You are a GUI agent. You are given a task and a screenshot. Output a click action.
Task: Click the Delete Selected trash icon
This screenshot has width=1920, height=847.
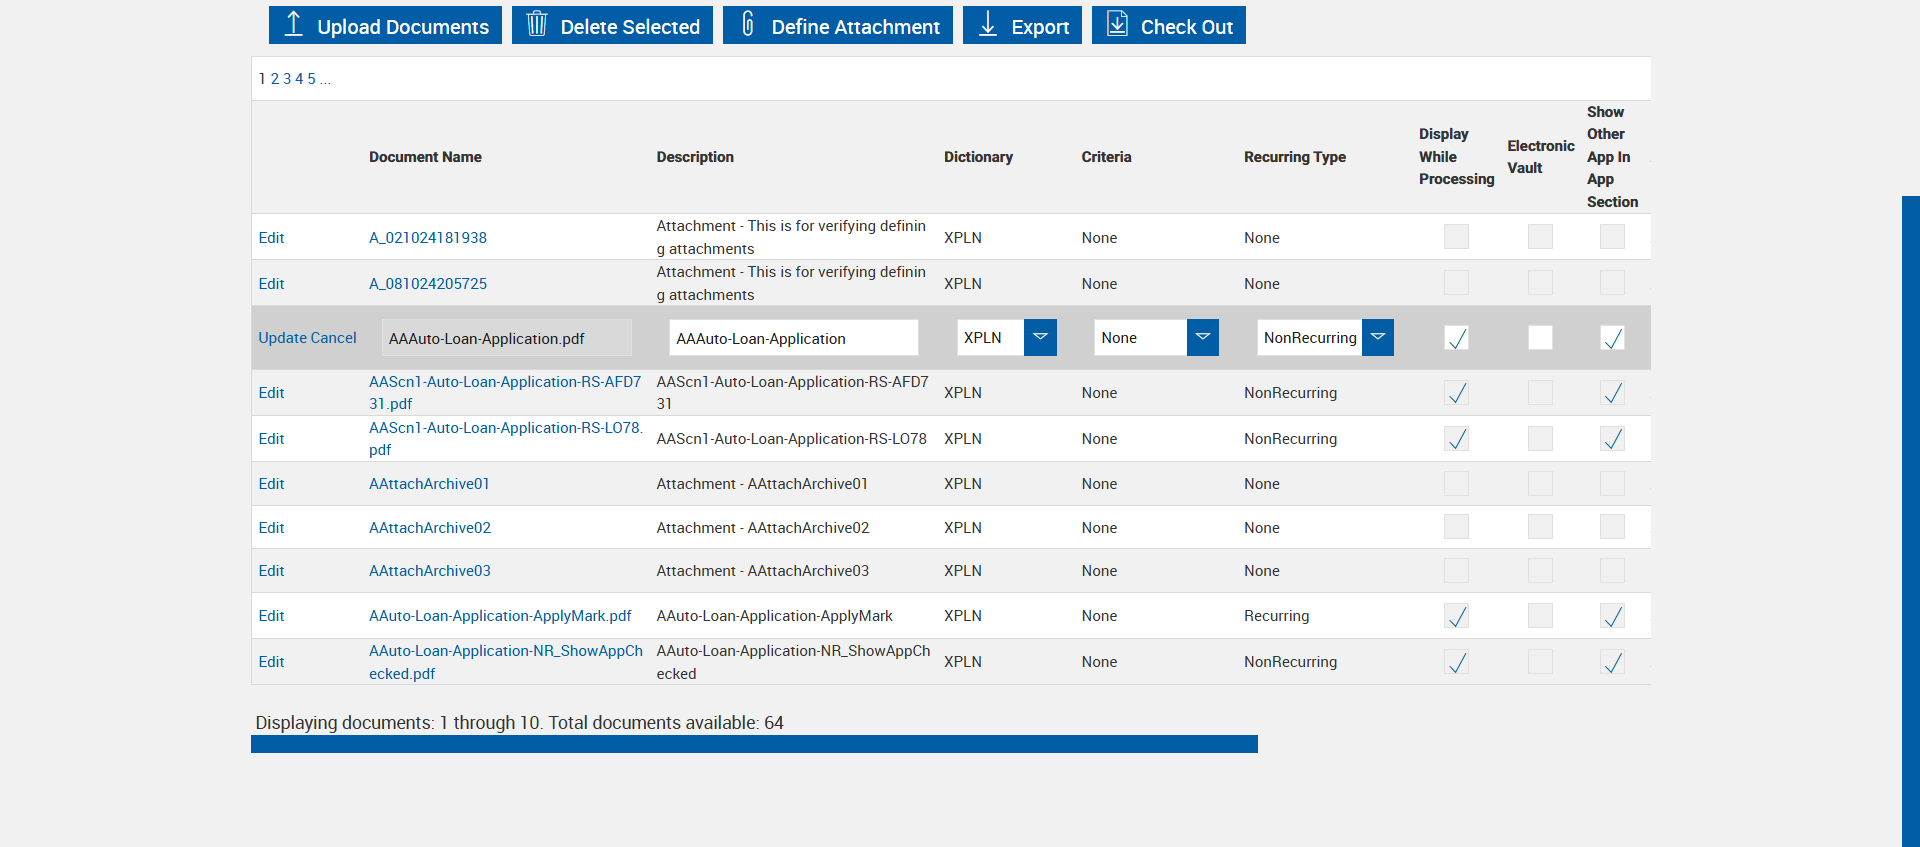[x=537, y=24]
